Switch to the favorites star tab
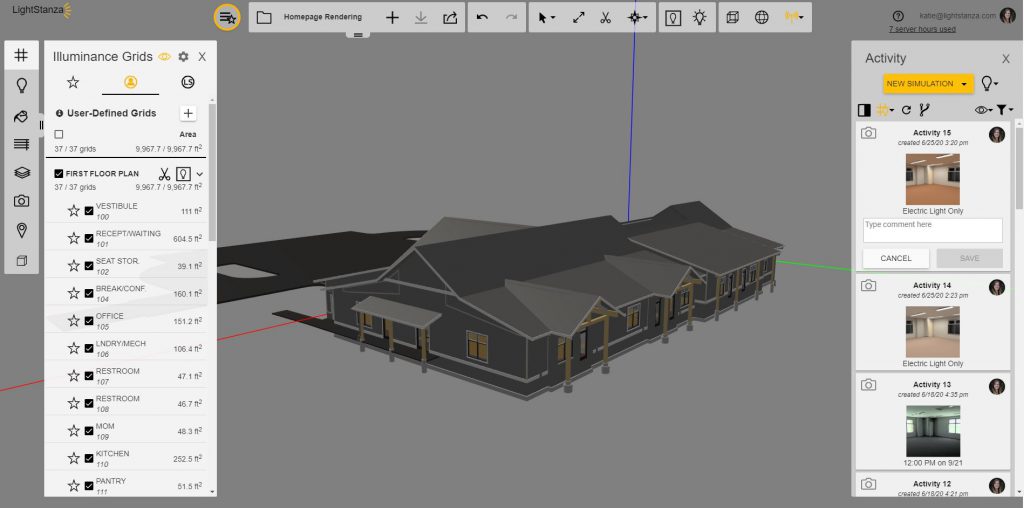This screenshot has height=508, width=1024. pos(73,82)
